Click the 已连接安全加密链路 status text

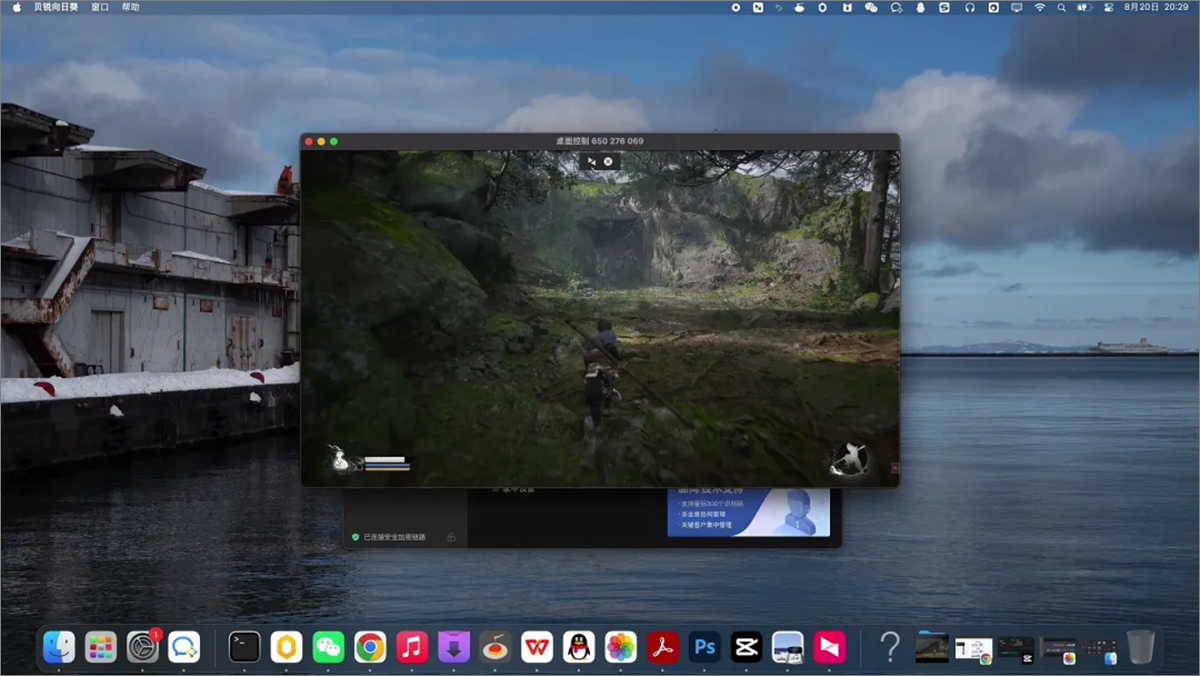click(x=394, y=537)
